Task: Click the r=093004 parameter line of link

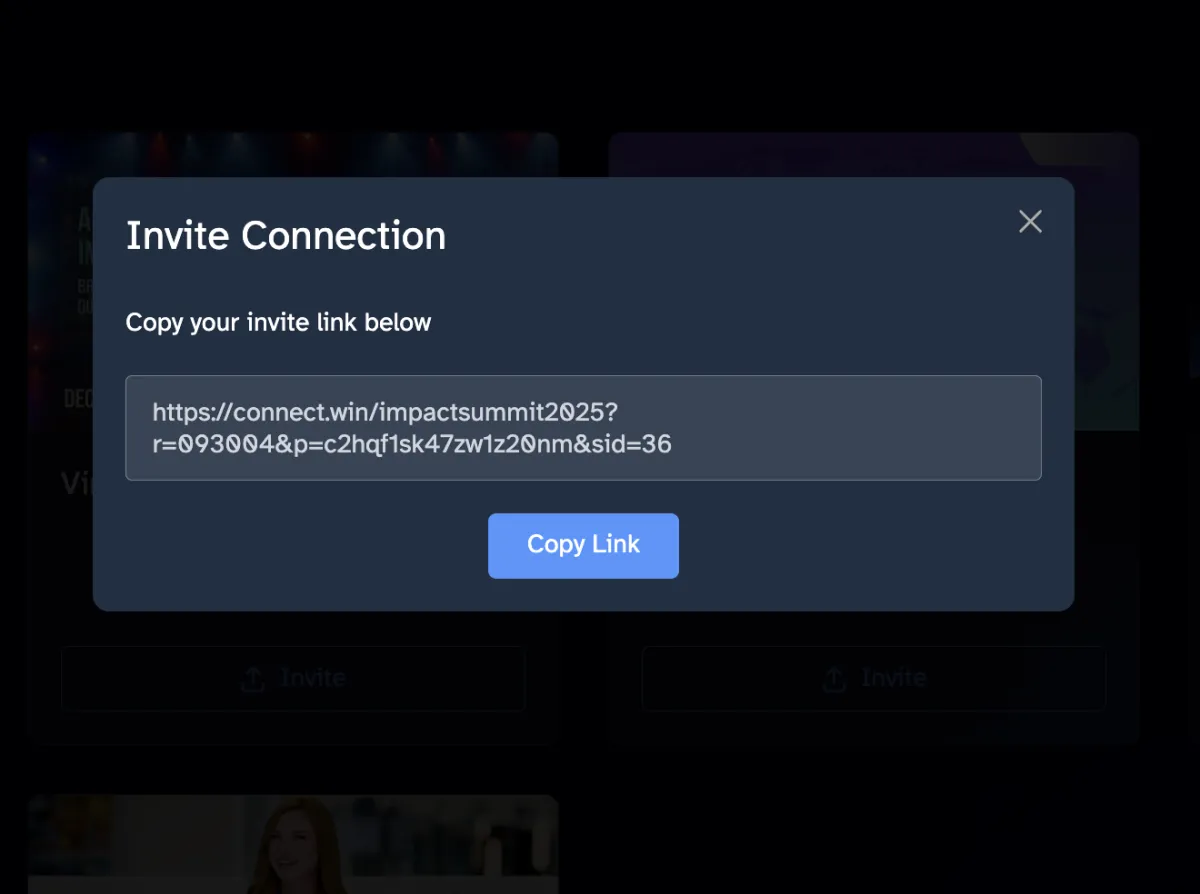Action: coord(411,444)
